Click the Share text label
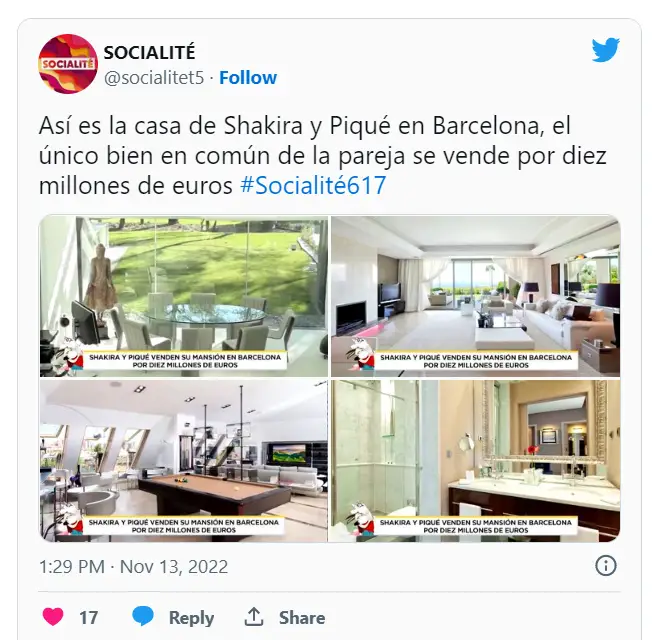Screen dimensions: 652x640 [302, 618]
